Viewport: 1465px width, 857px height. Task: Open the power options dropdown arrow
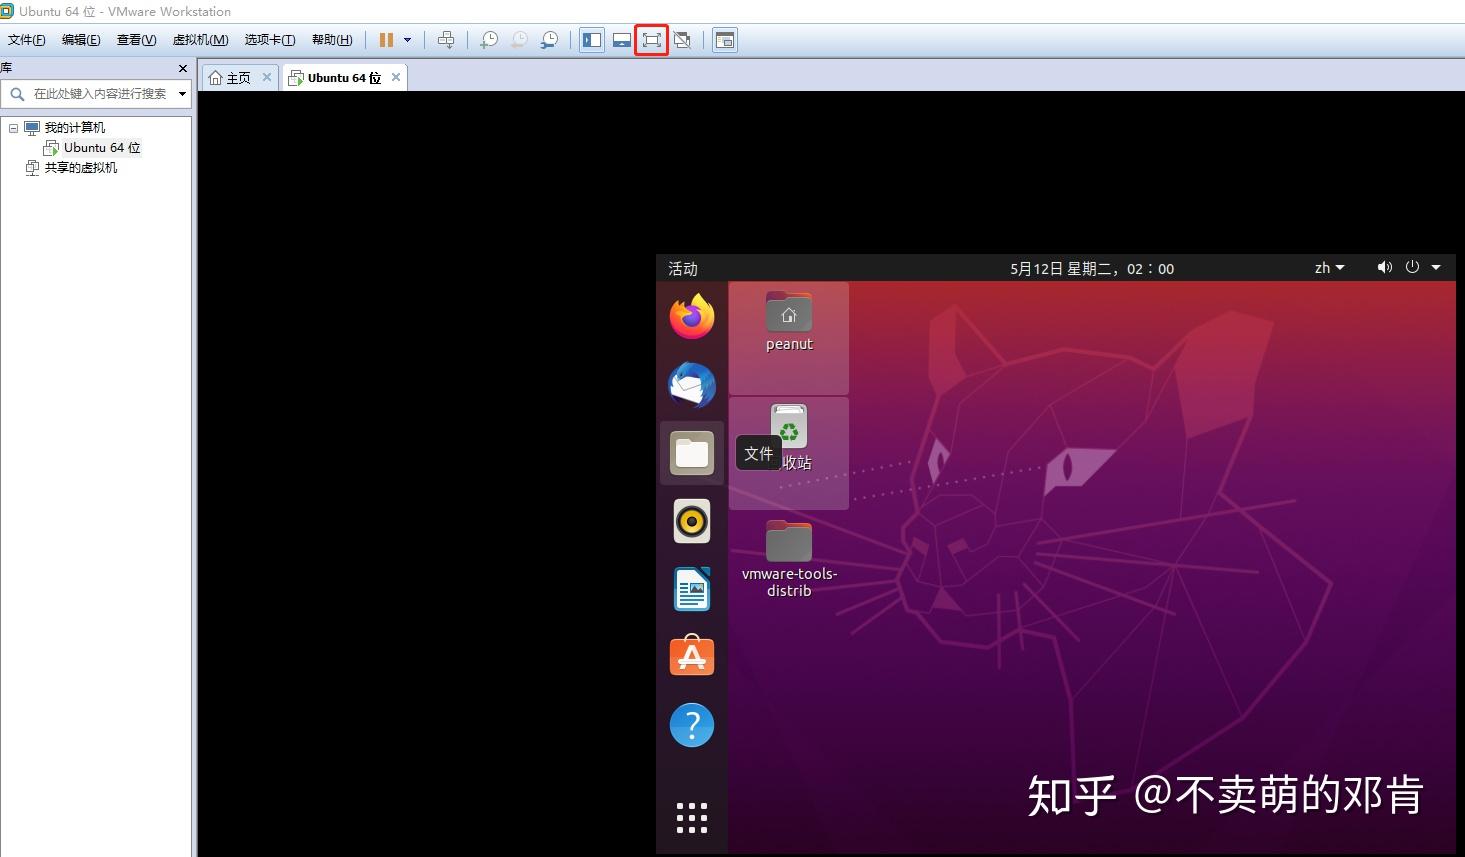(x=407, y=40)
